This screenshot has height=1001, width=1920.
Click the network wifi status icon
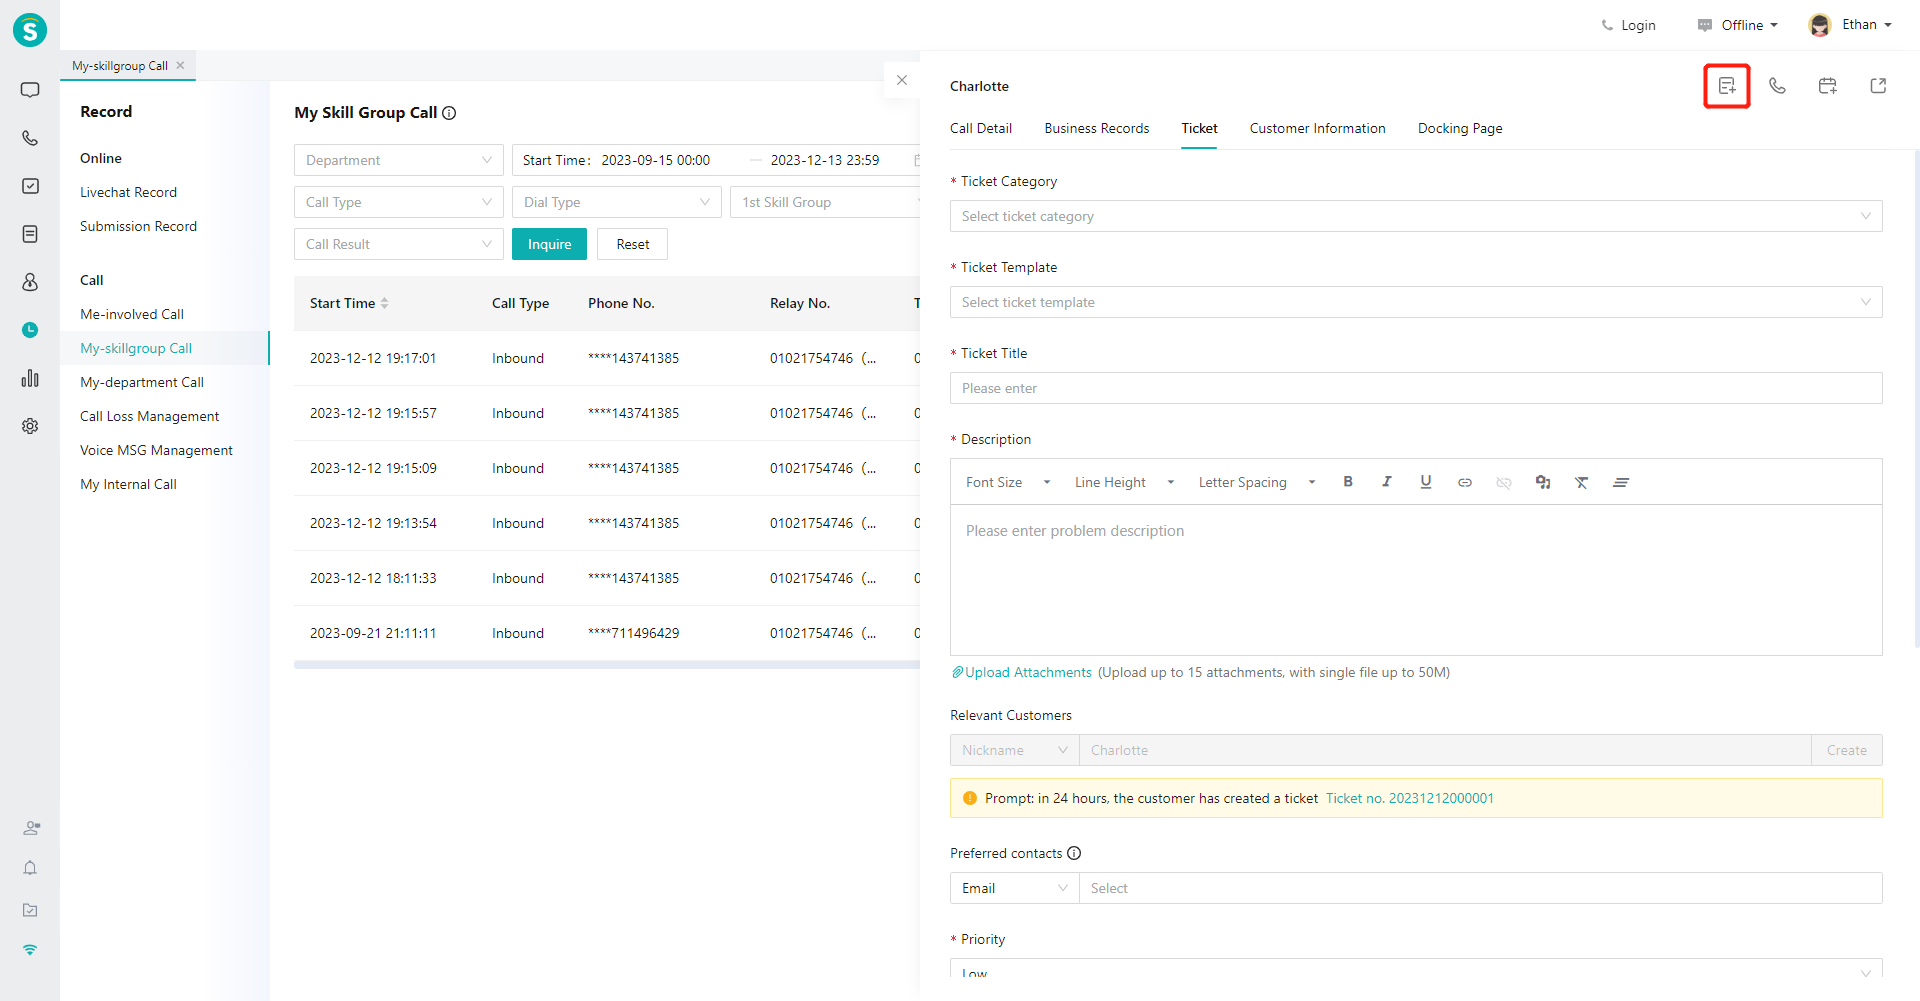[30, 950]
